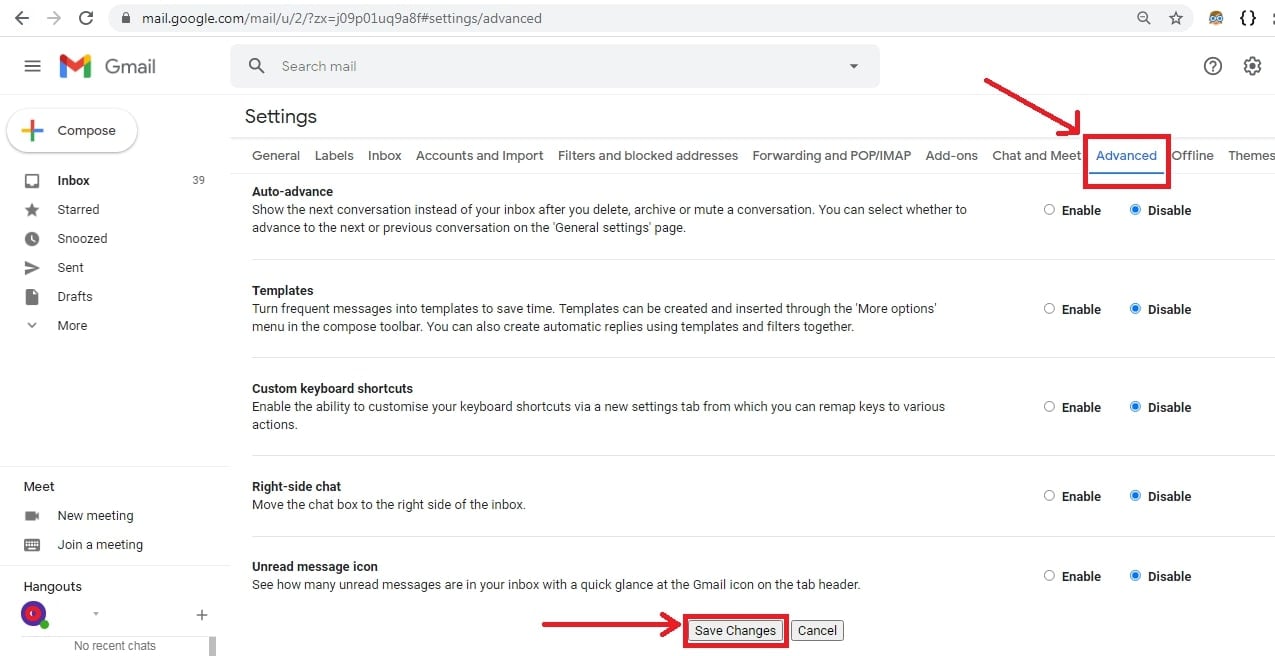Enable Right-side chat
Screen dimensions: 1275x656
(x=1049, y=496)
